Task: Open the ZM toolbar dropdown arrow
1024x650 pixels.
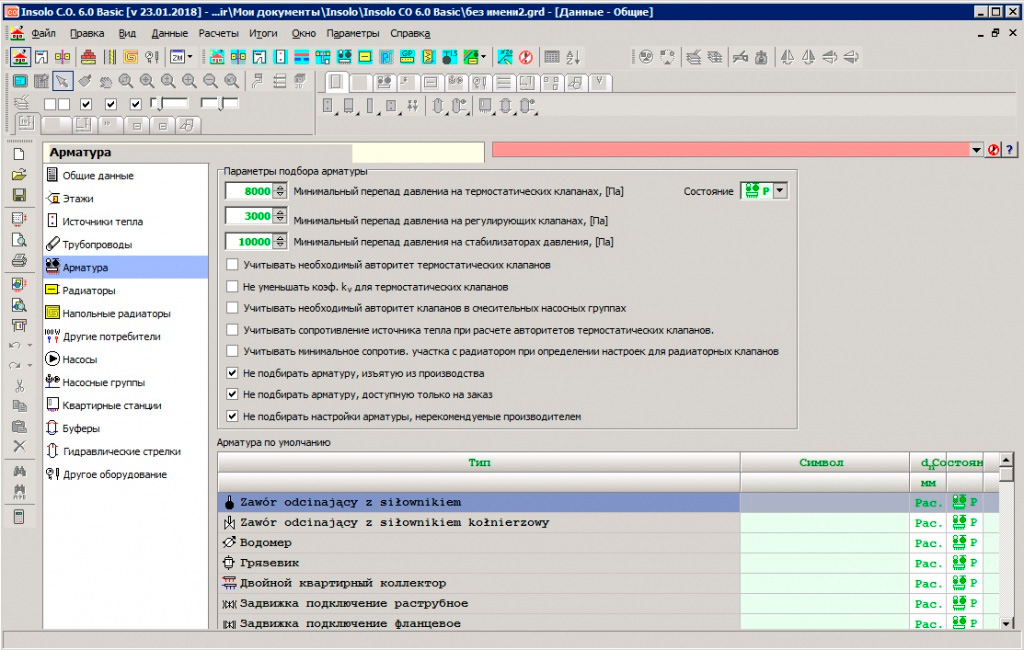Action: pyautogui.click(x=190, y=57)
